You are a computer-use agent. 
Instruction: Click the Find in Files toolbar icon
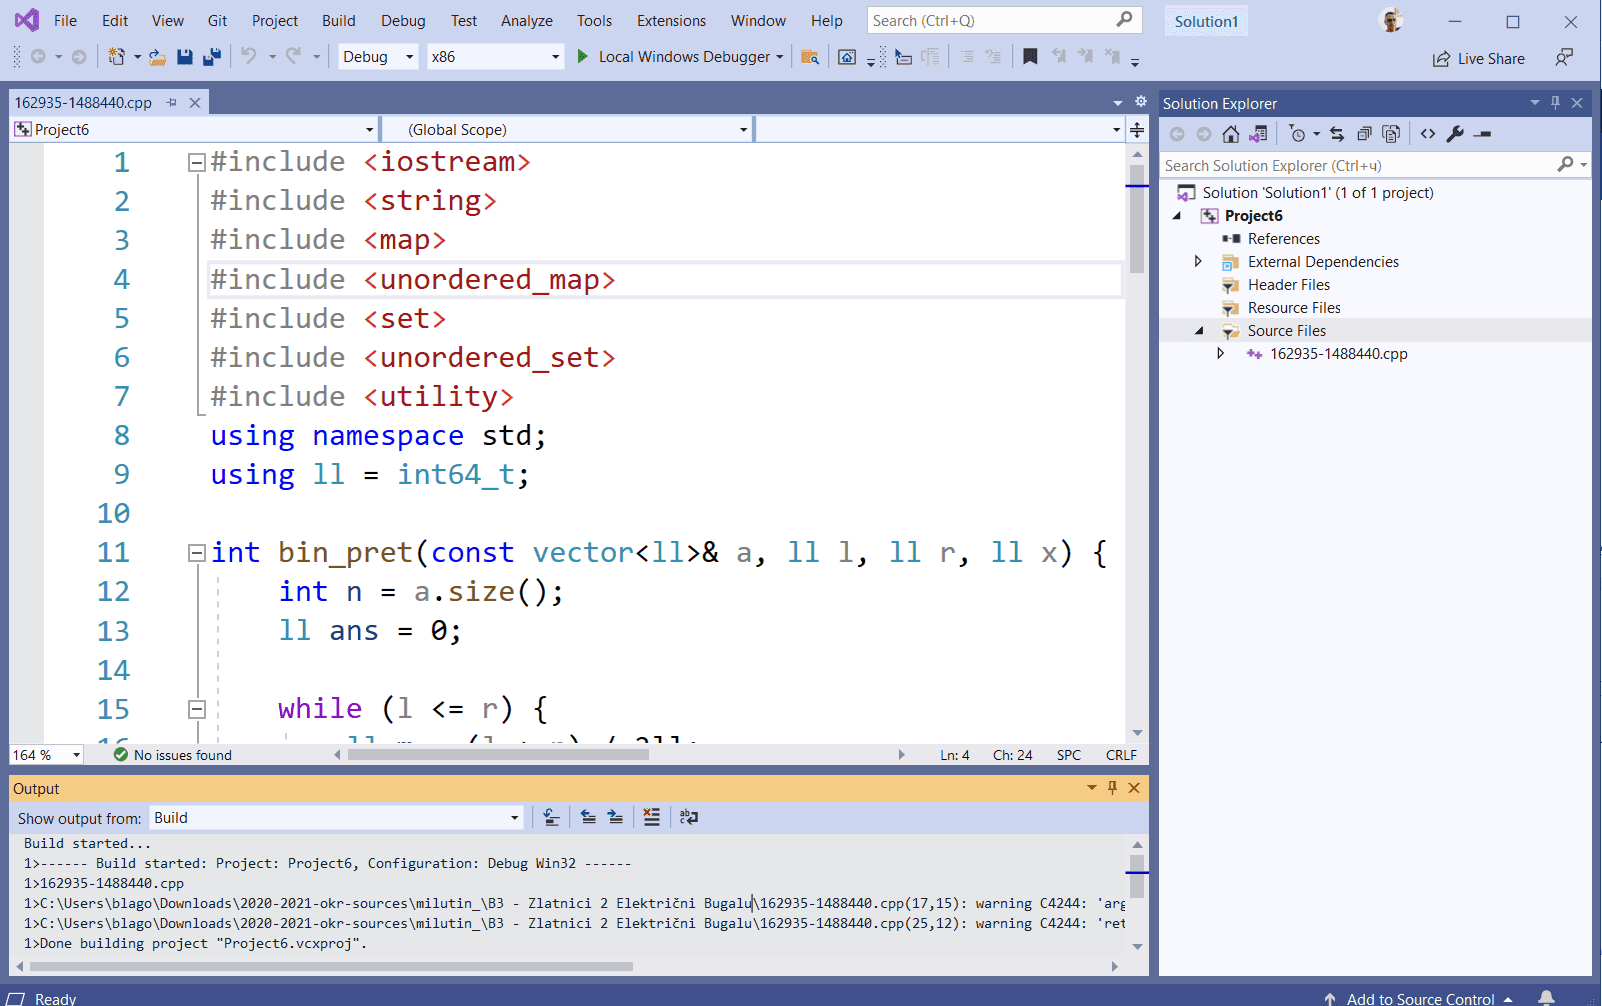810,57
